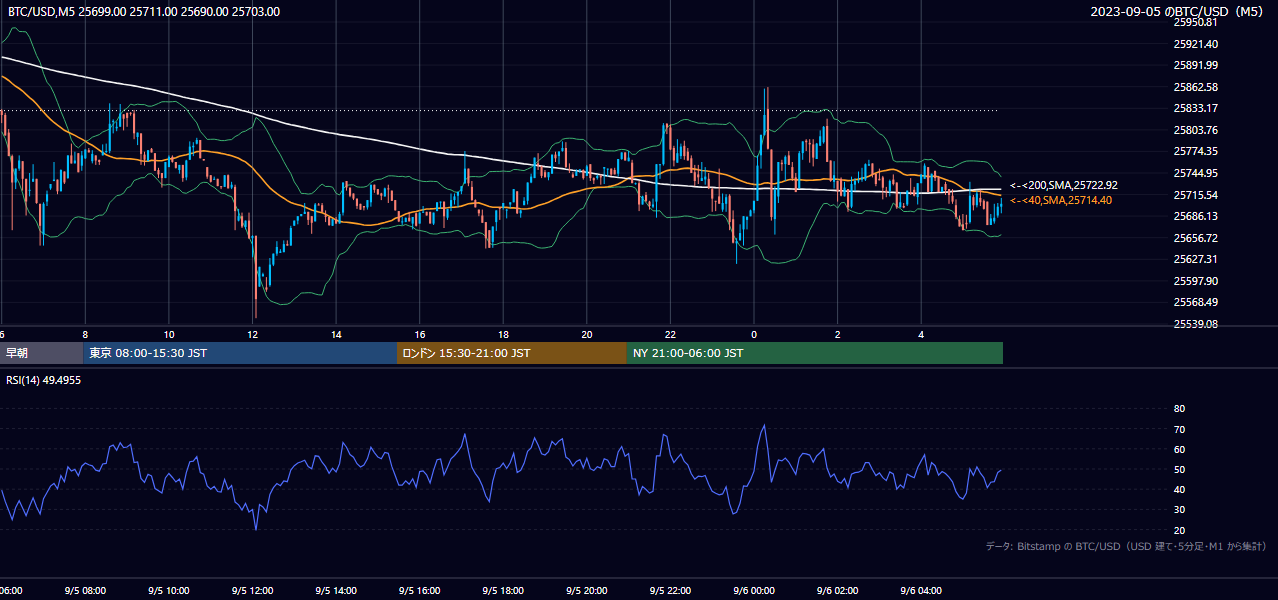Select the ロンドン 15:30-21:00 JST session band

point(512,353)
